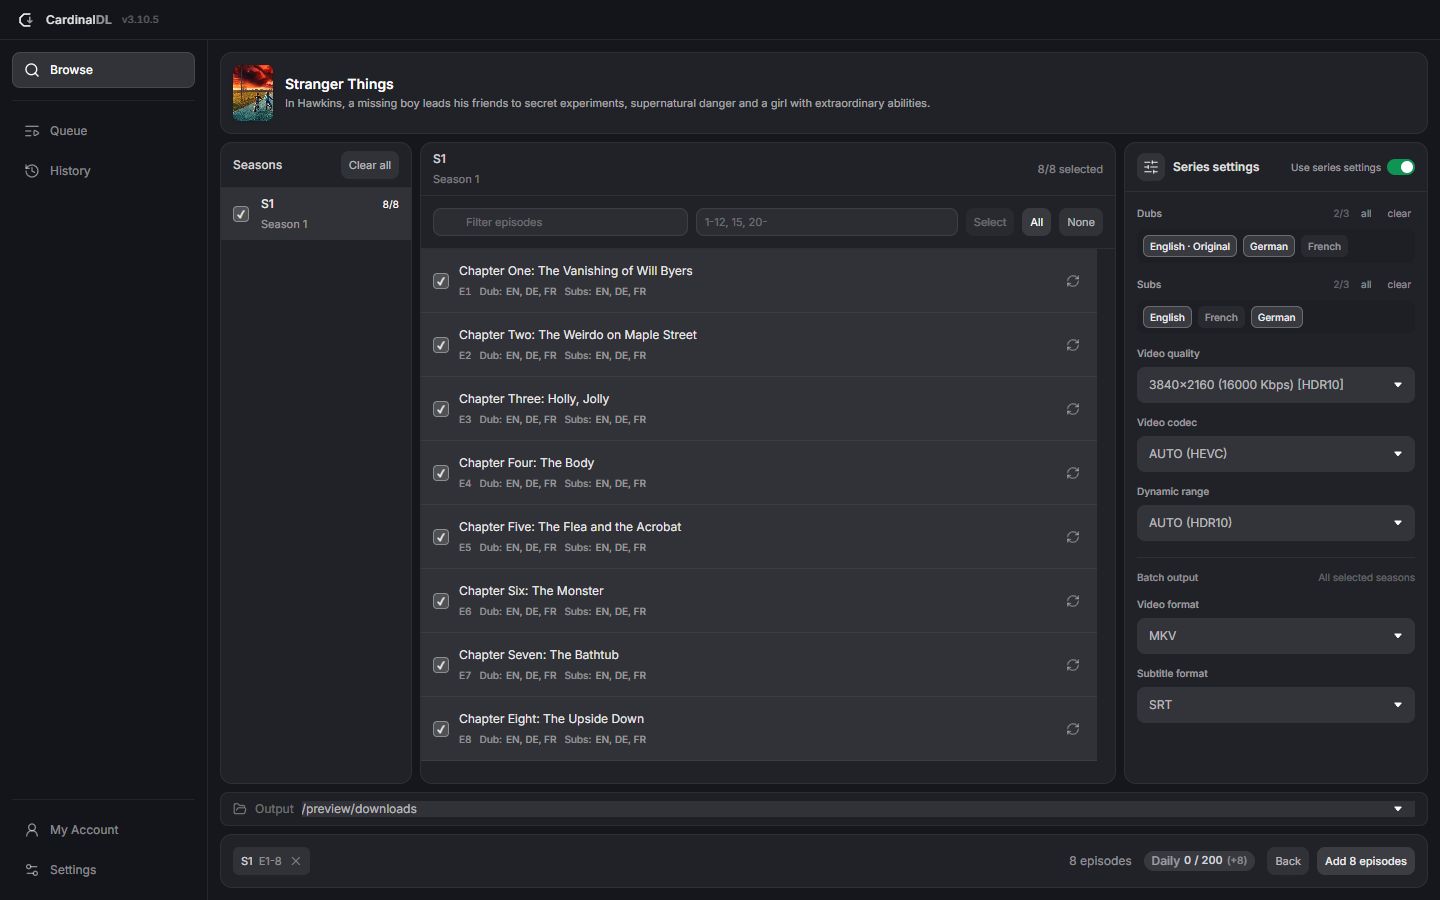
Task: Open the Video quality dropdown
Action: tap(1276, 385)
